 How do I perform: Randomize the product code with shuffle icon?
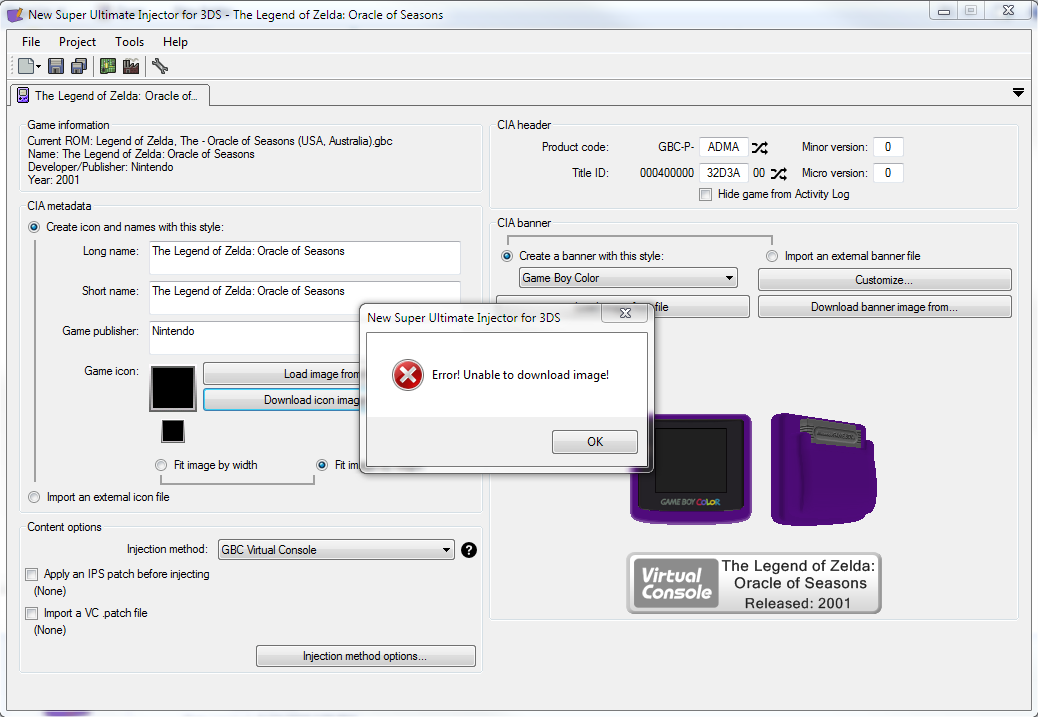pyautogui.click(x=759, y=147)
